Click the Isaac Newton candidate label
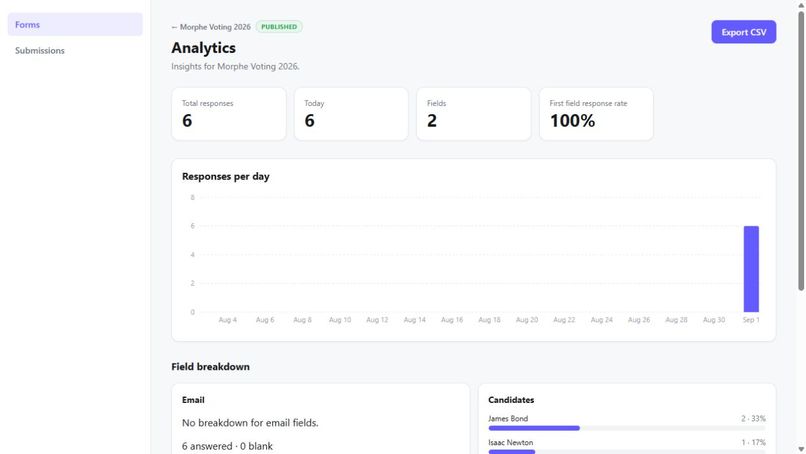The width and height of the screenshot is (806, 454). 510,442
